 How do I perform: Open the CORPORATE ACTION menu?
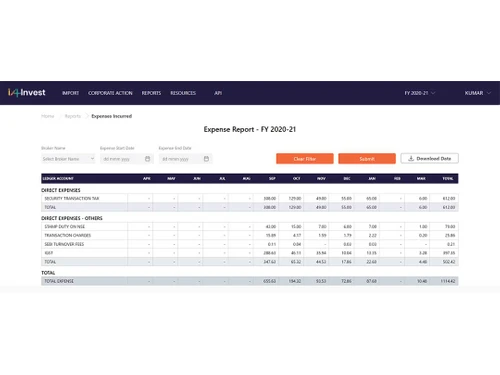click(110, 93)
